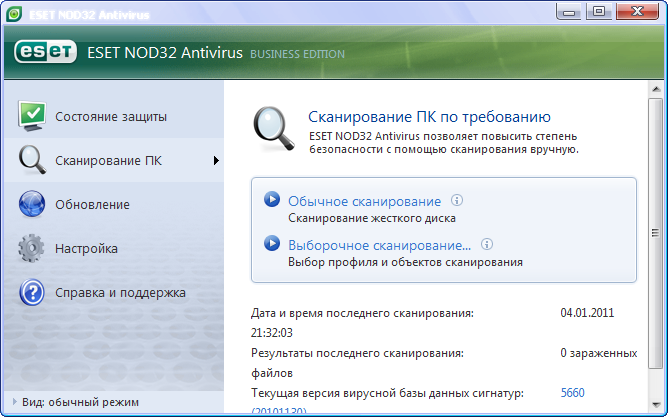Click the info icon next to Обычное сканирование
The width and height of the screenshot is (668, 417).
pos(457,200)
